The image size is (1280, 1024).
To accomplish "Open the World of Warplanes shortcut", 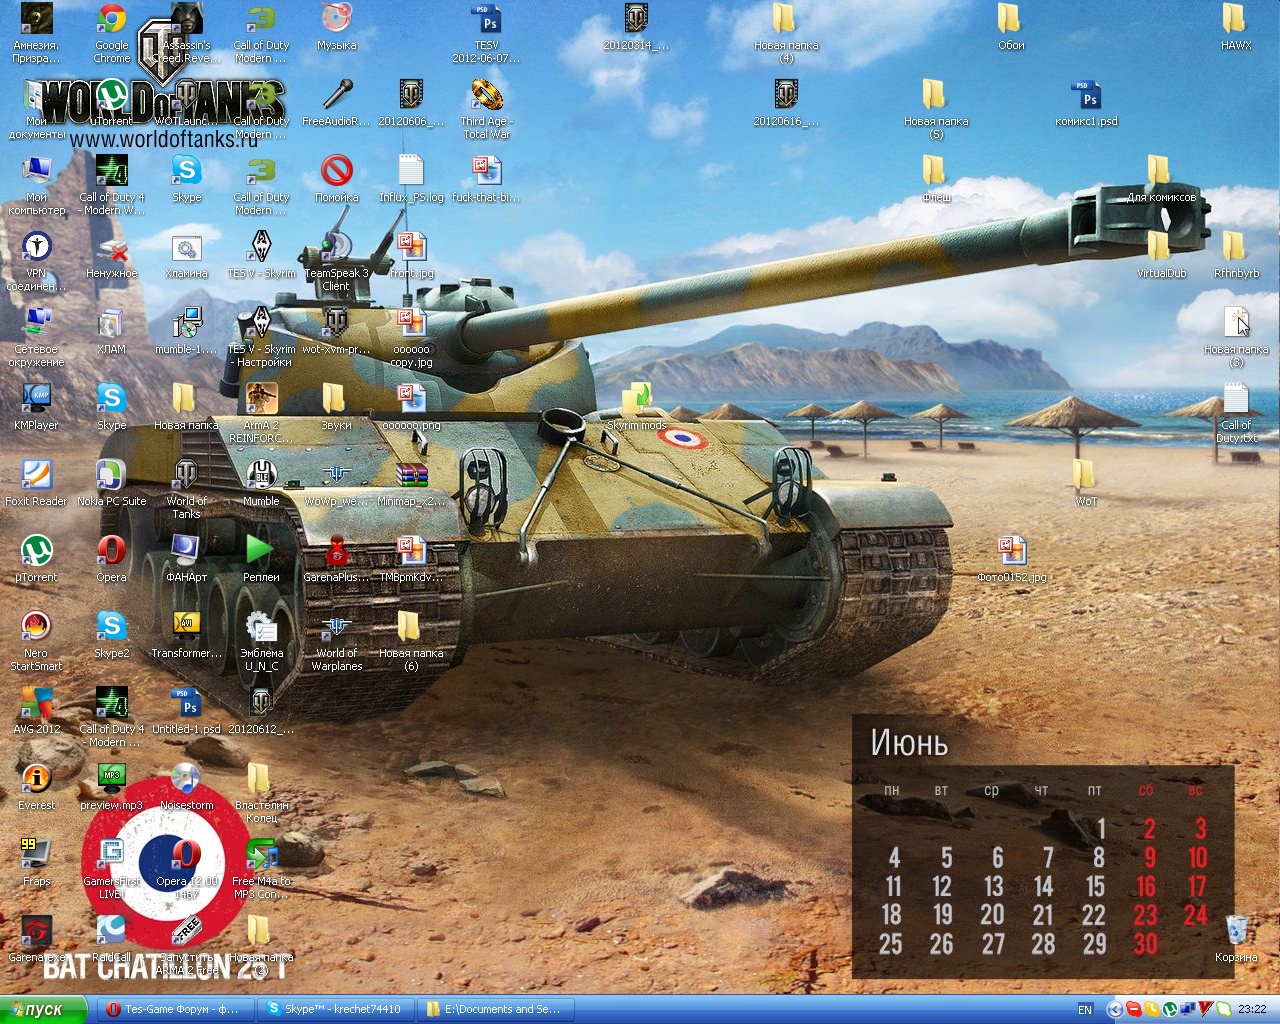I will (336, 627).
